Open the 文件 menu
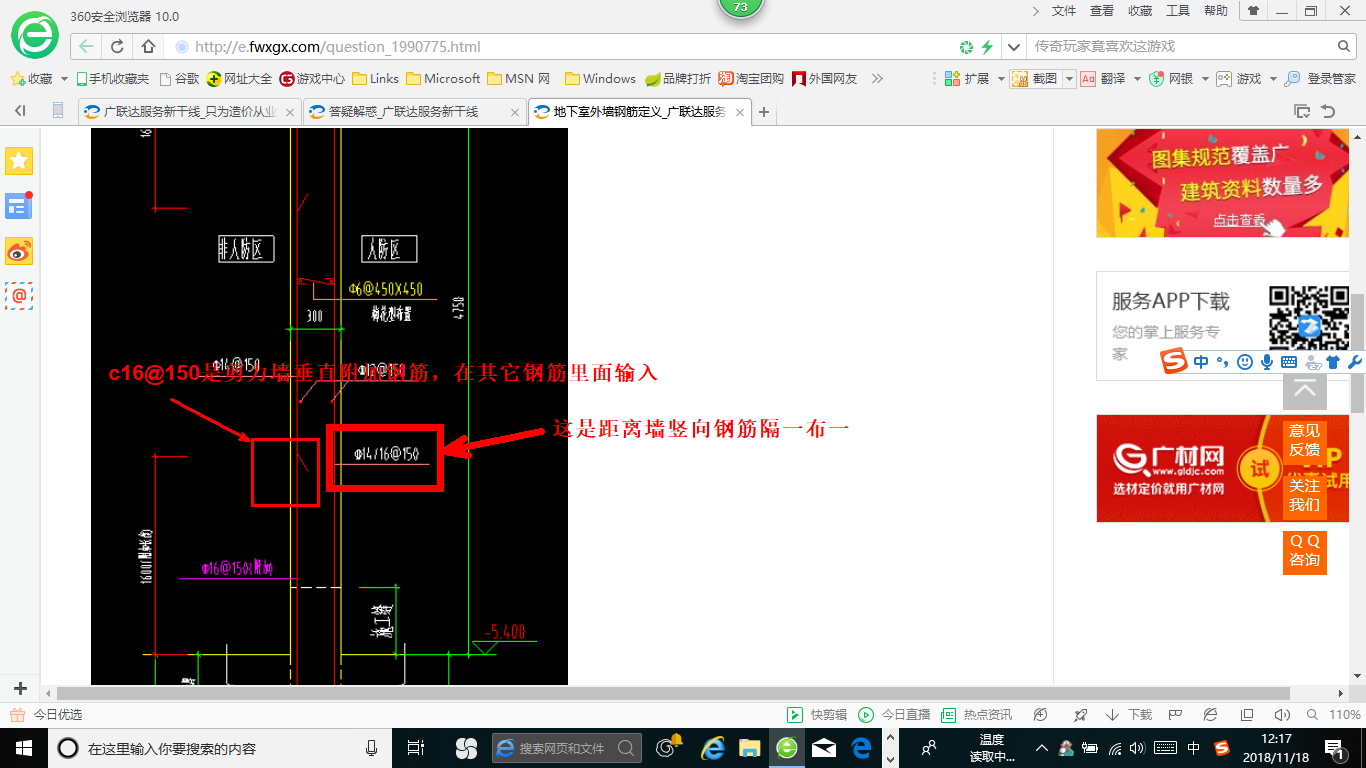This screenshot has width=1366, height=768. (x=1064, y=11)
